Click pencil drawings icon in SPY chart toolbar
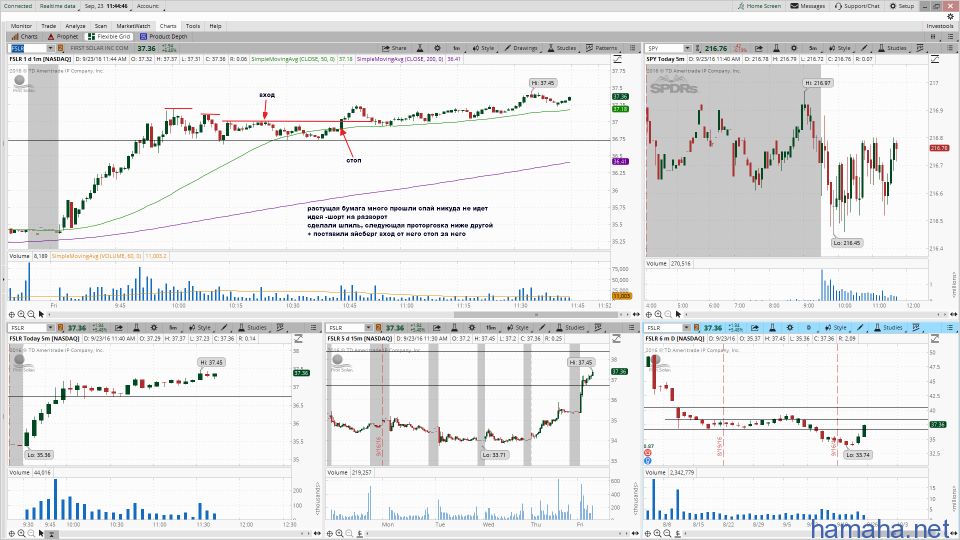 pyautogui.click(x=864, y=48)
